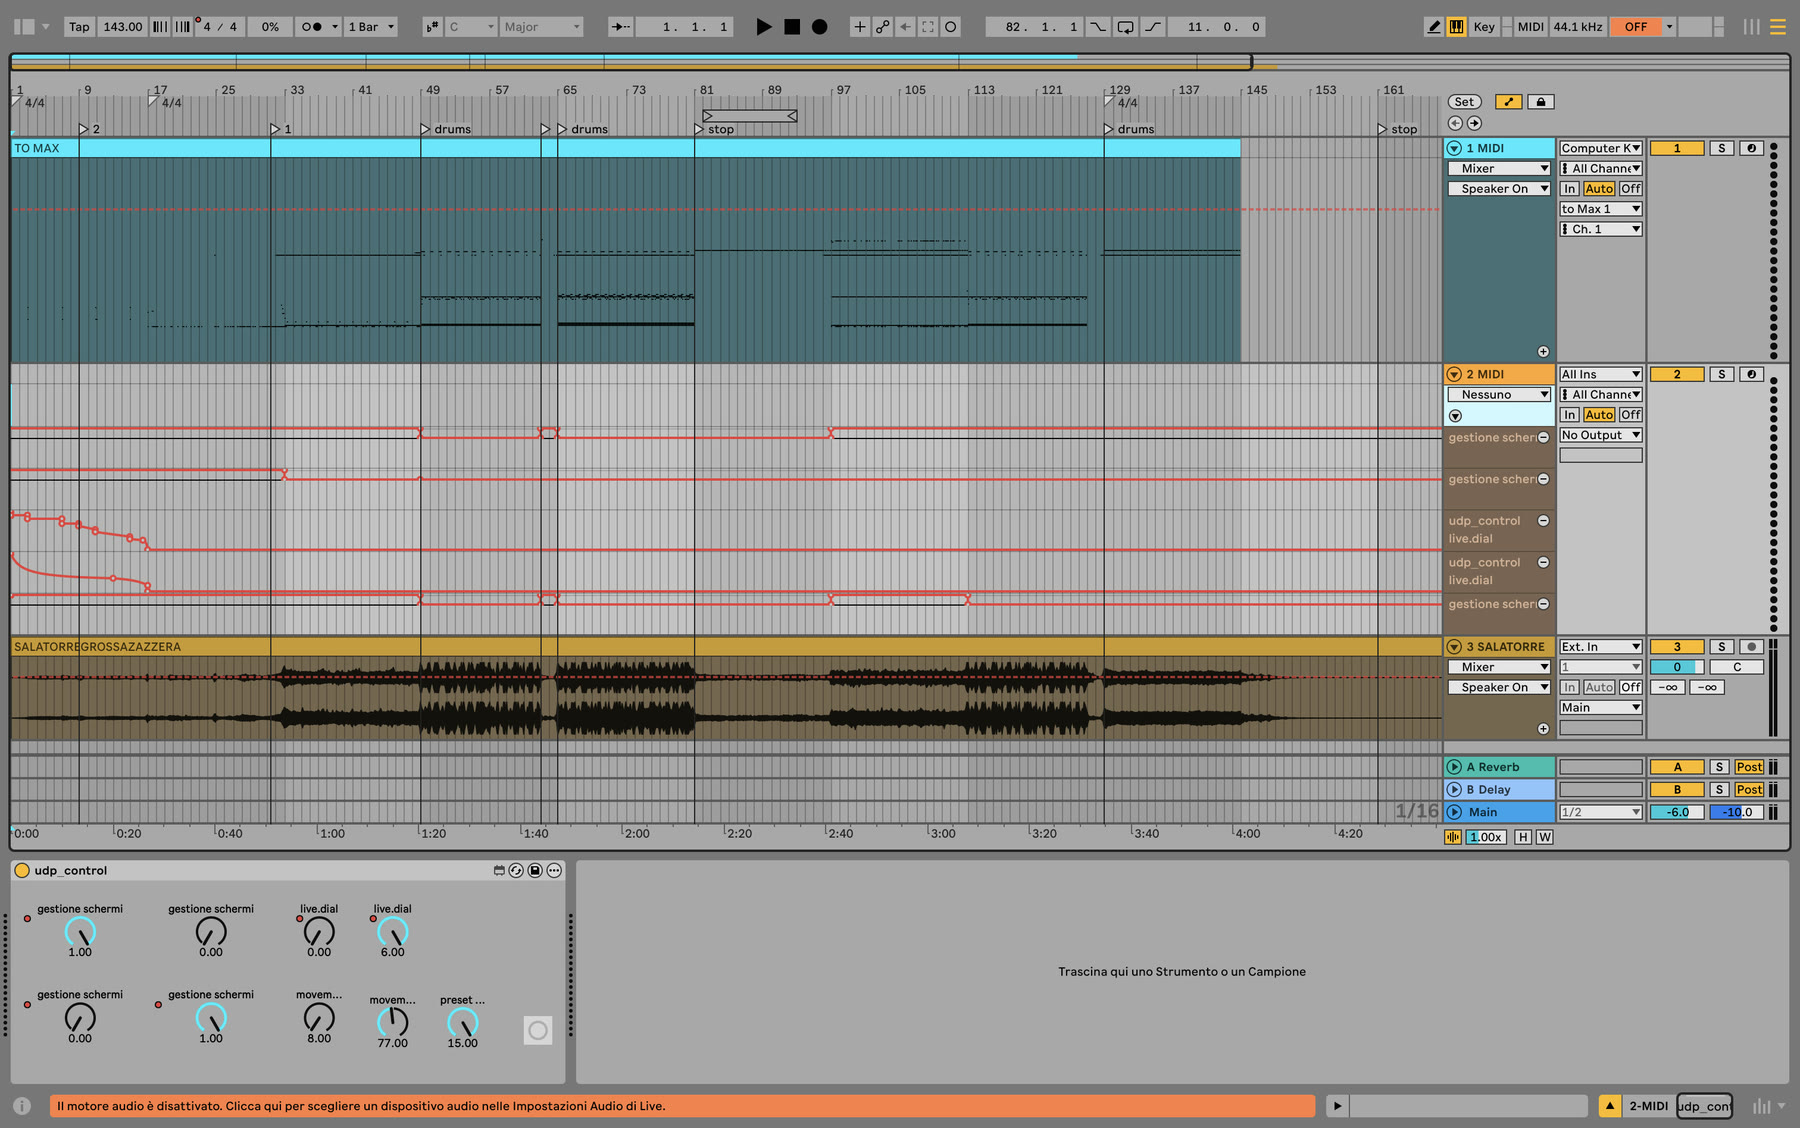The image size is (1800, 1128).
Task: Toggle waveform optimize height icon
Action: point(1452,837)
